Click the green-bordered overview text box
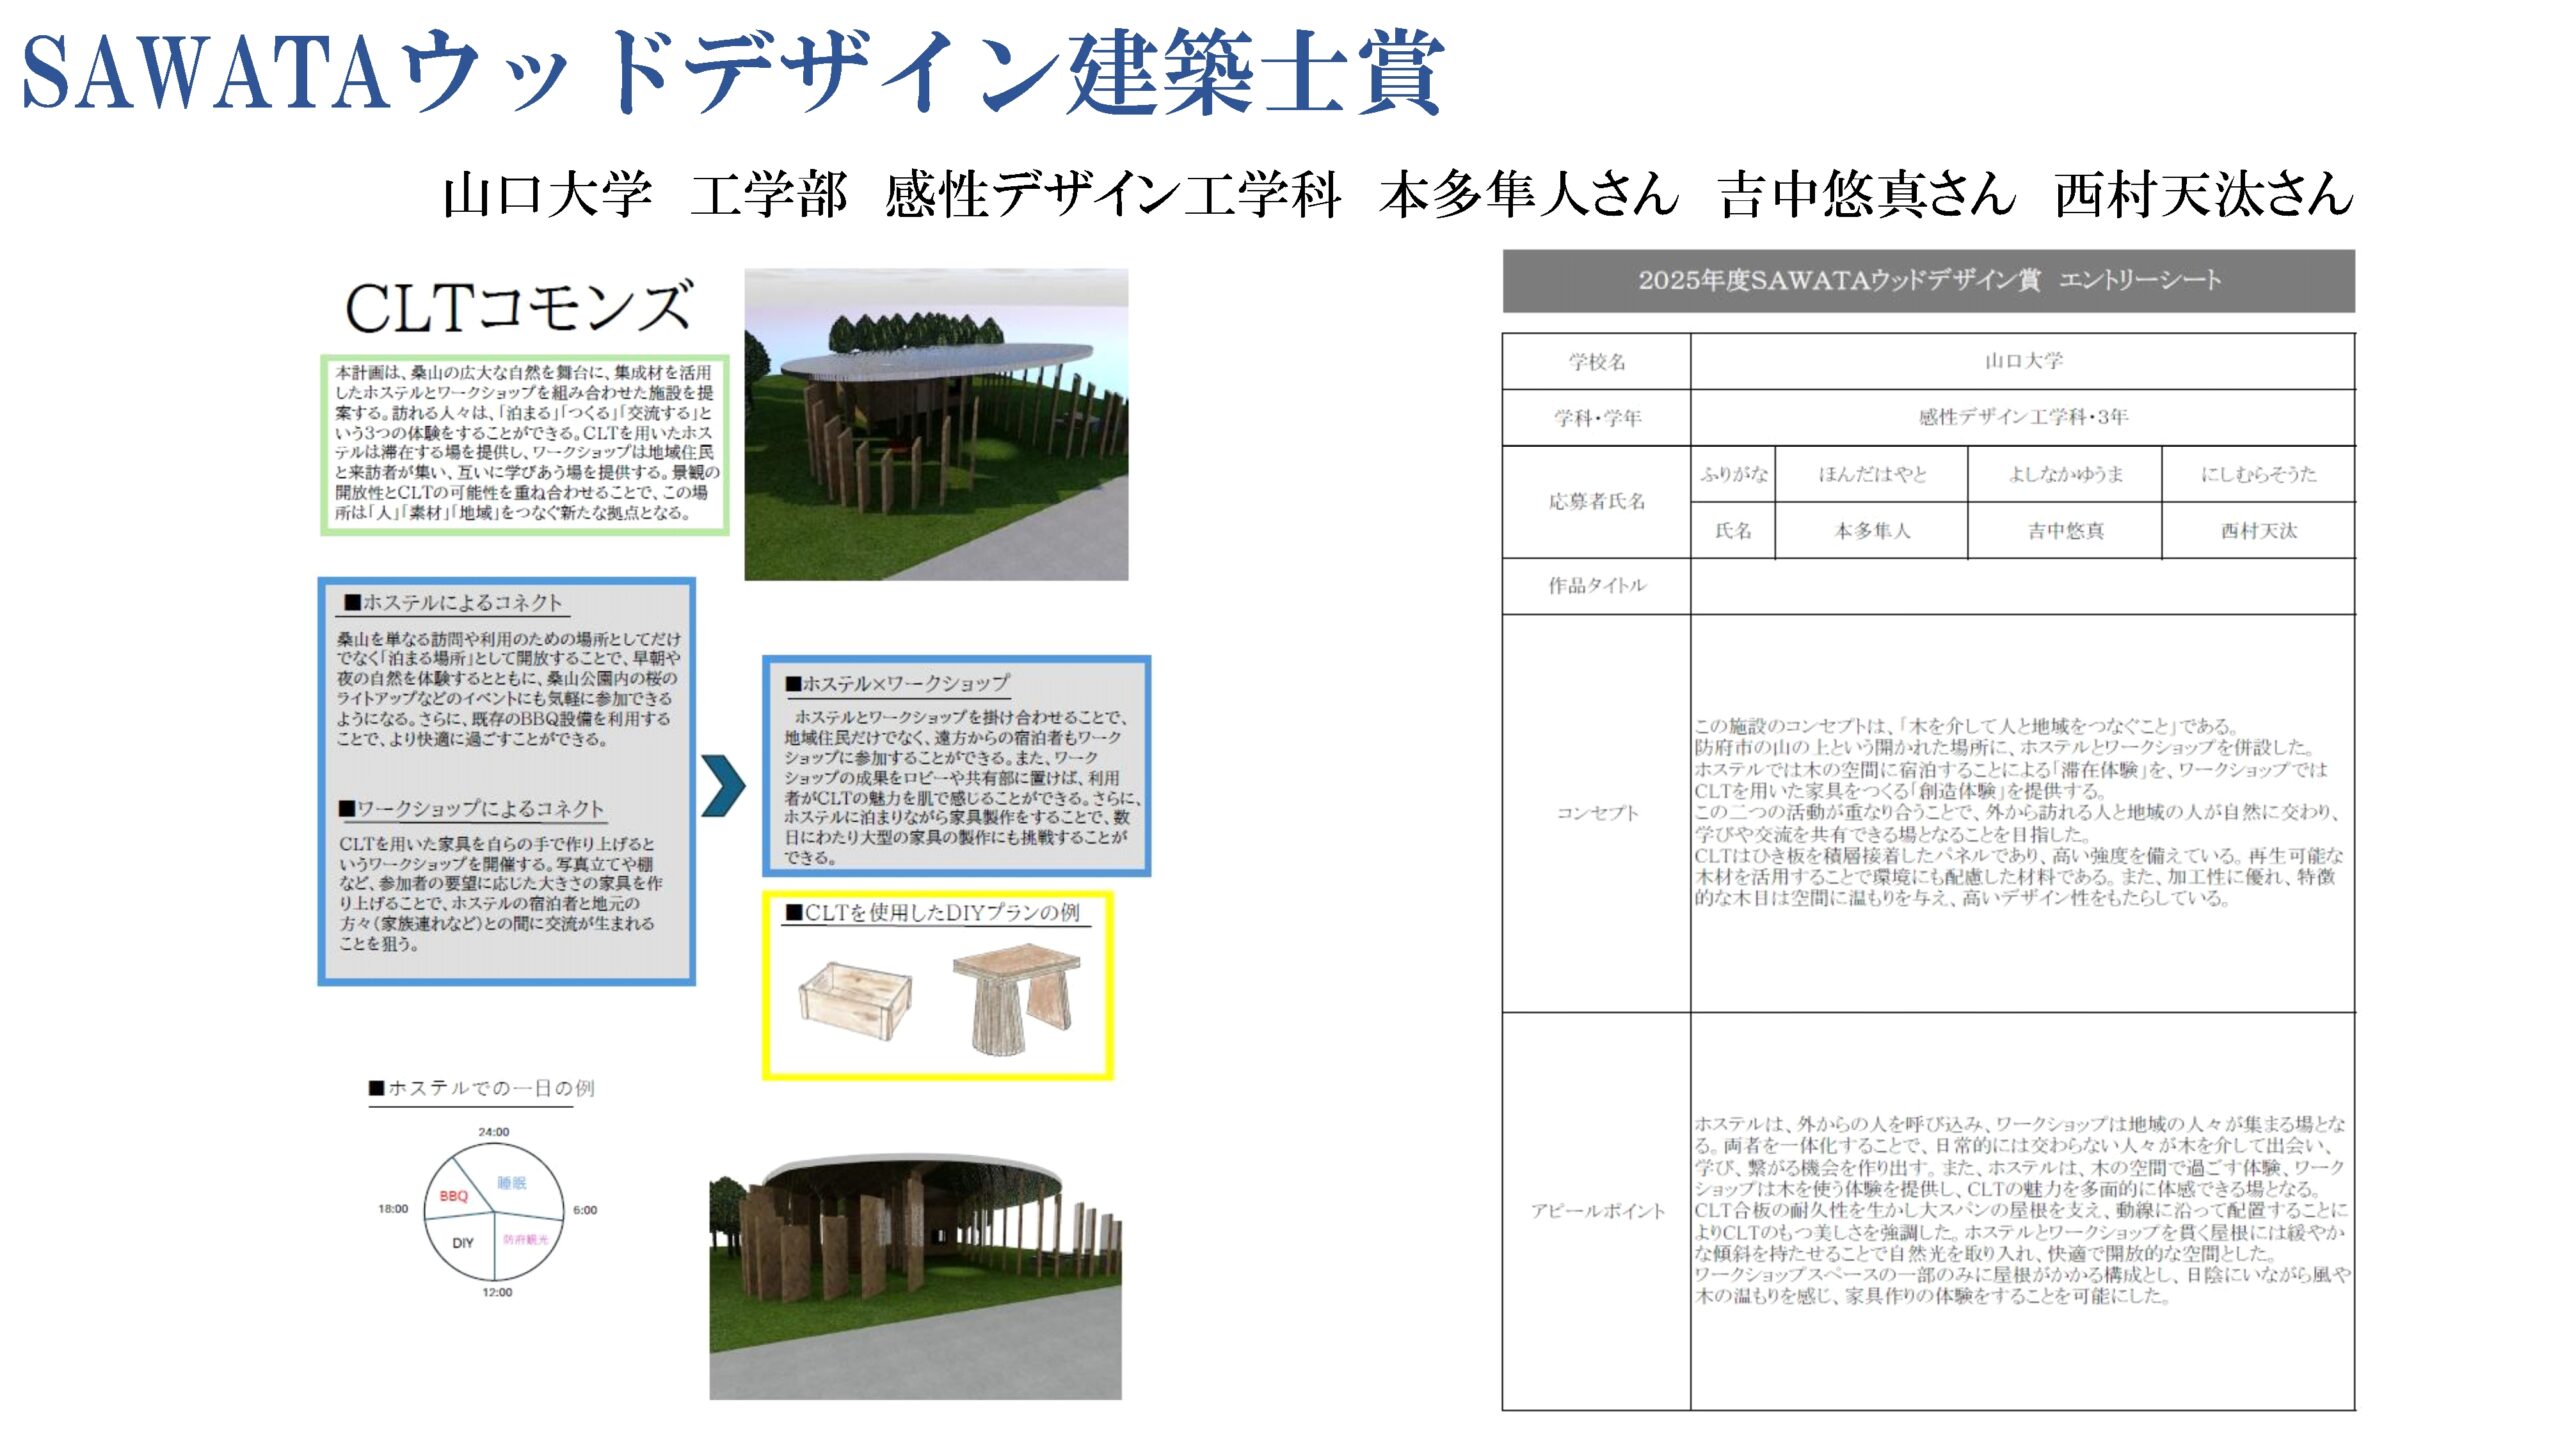Viewport: 2560px width, 1440px height. 525,444
